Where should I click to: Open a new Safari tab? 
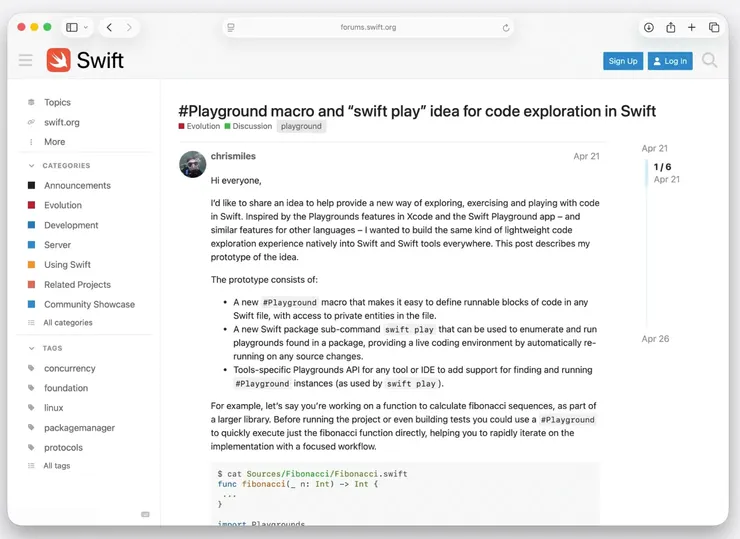pyautogui.click(x=691, y=27)
